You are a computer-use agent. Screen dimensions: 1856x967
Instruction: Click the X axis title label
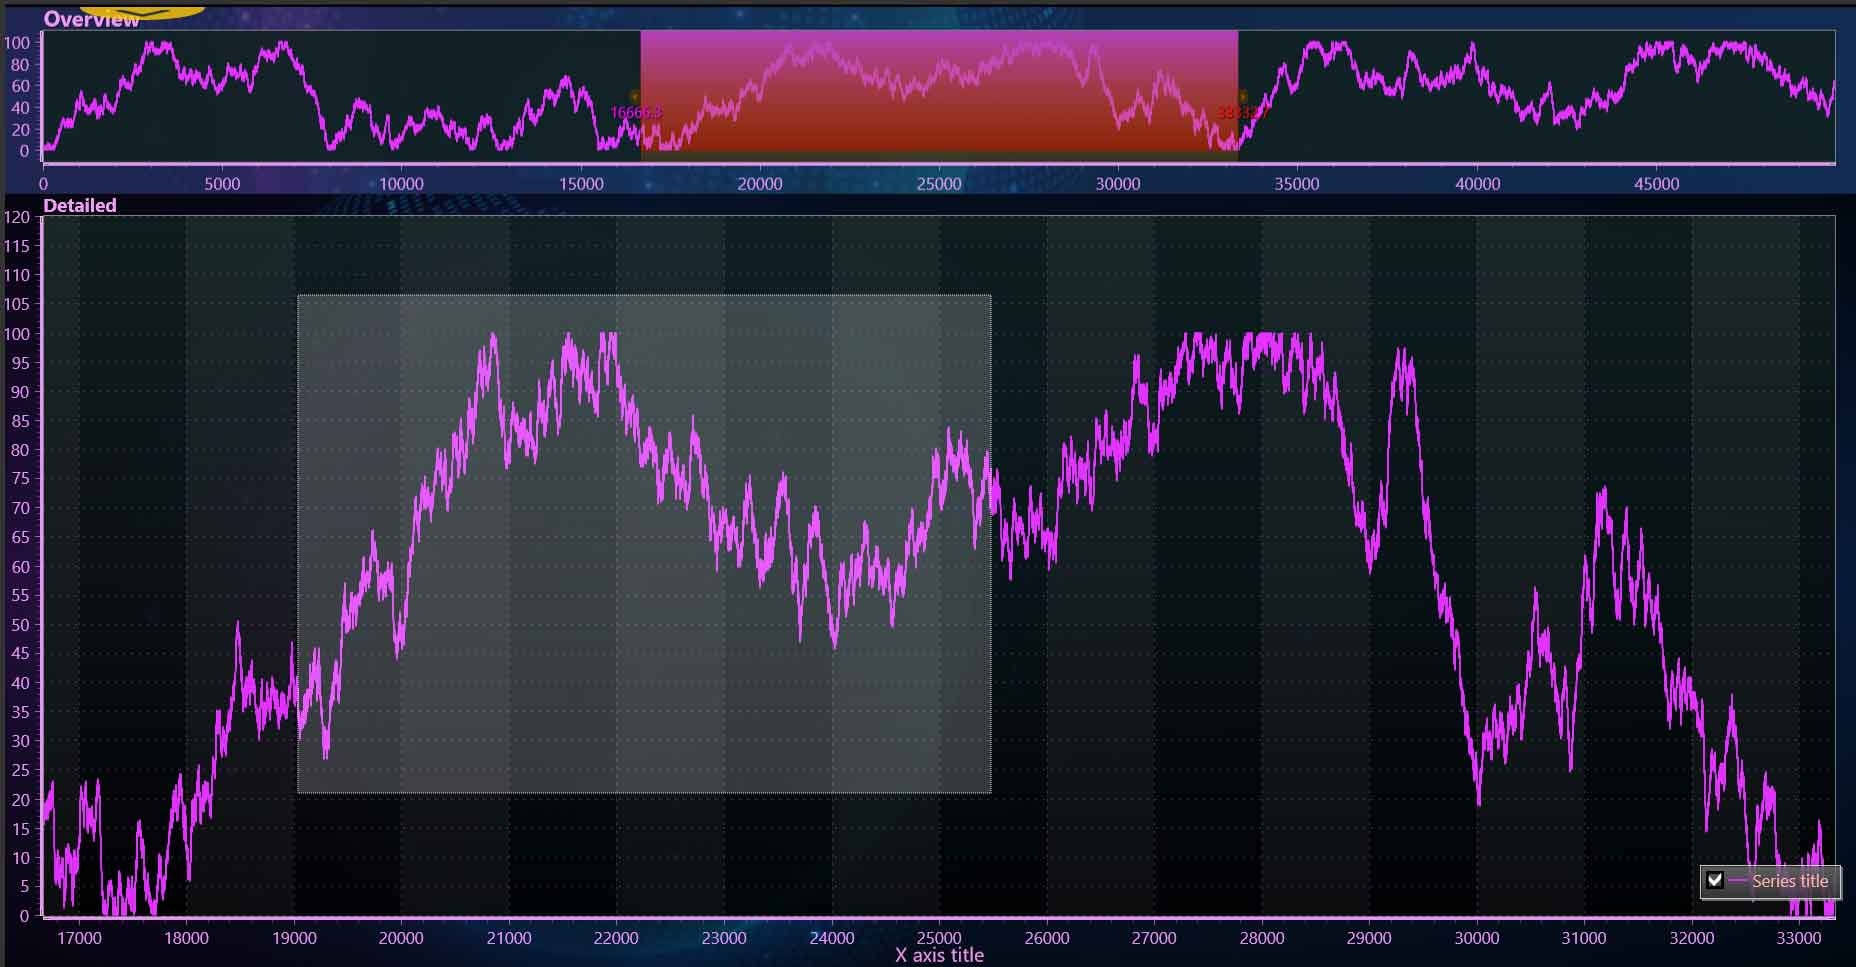click(939, 955)
